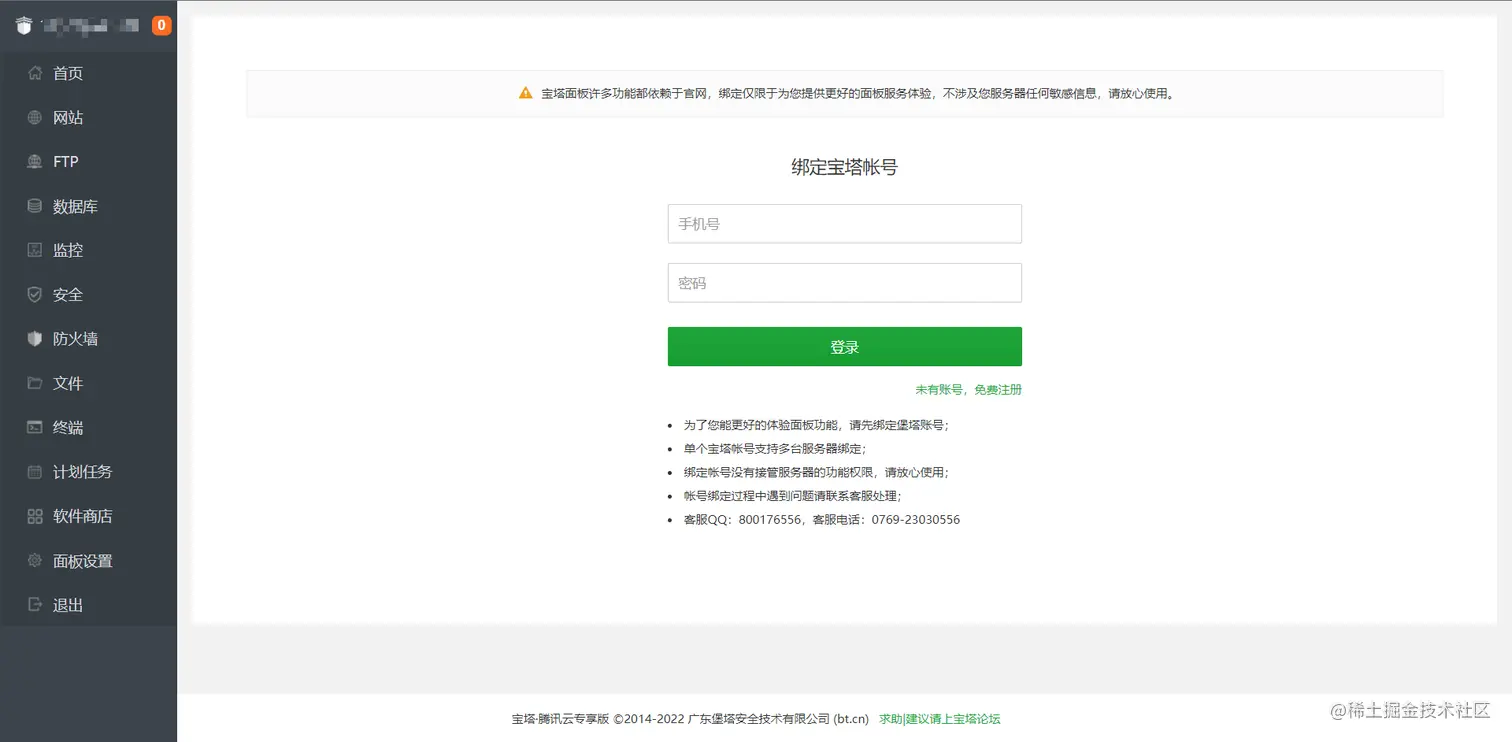Click the globe icon beside 网站

coord(35,117)
